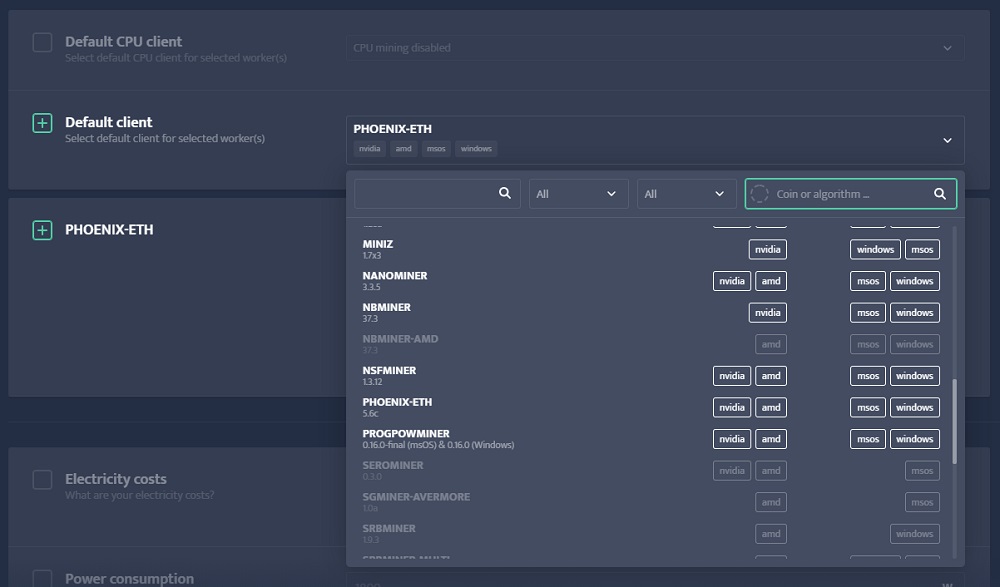Click the msos tag on PROGPOWMINER row
Image resolution: width=1000 pixels, height=587 pixels.
868,439
